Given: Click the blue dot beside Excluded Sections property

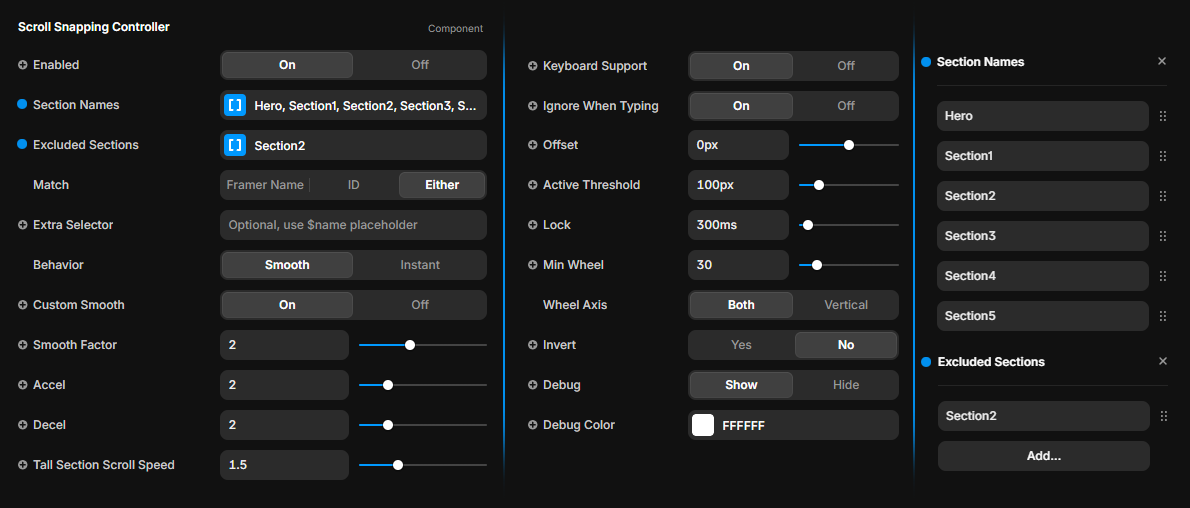Looking at the screenshot, I should 22,145.
